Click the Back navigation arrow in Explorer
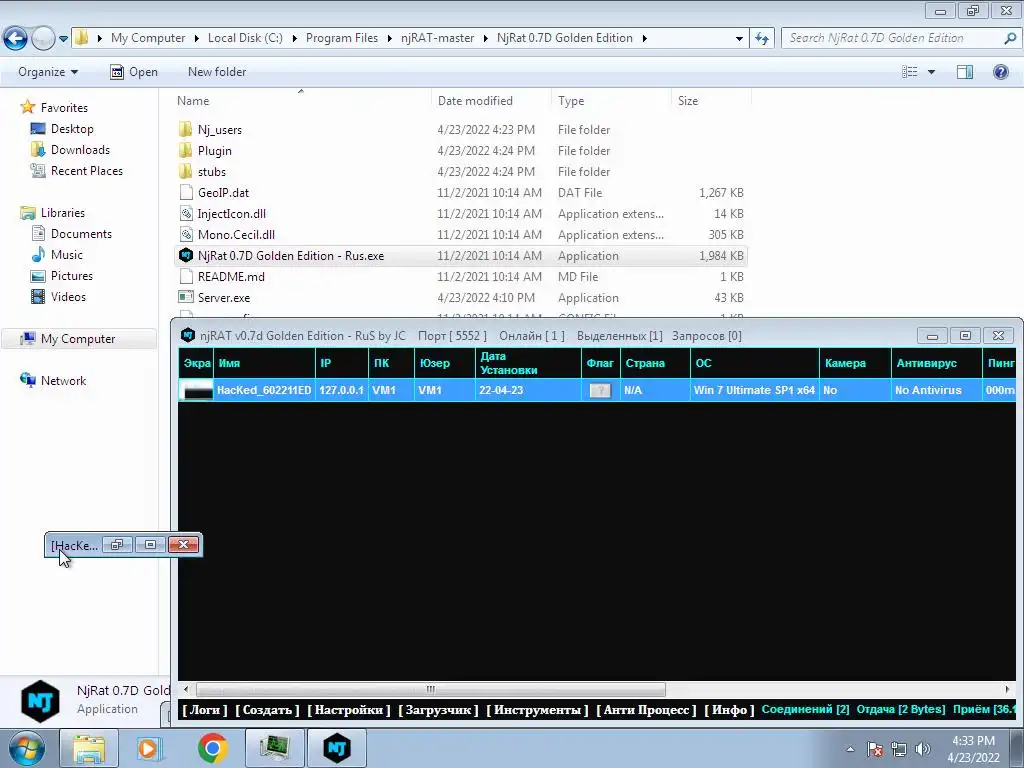Viewport: 1024px width, 768px height. coord(16,39)
